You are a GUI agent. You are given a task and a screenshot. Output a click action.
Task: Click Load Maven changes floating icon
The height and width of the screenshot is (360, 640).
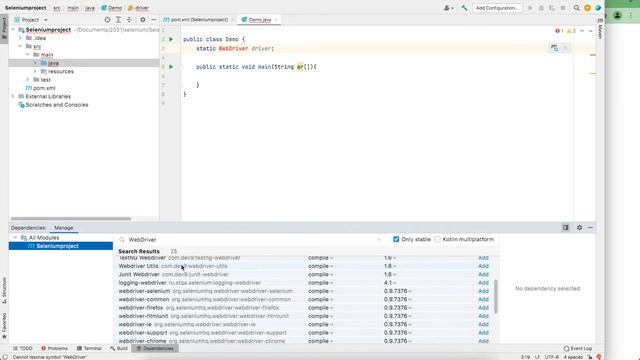[x=554, y=48]
